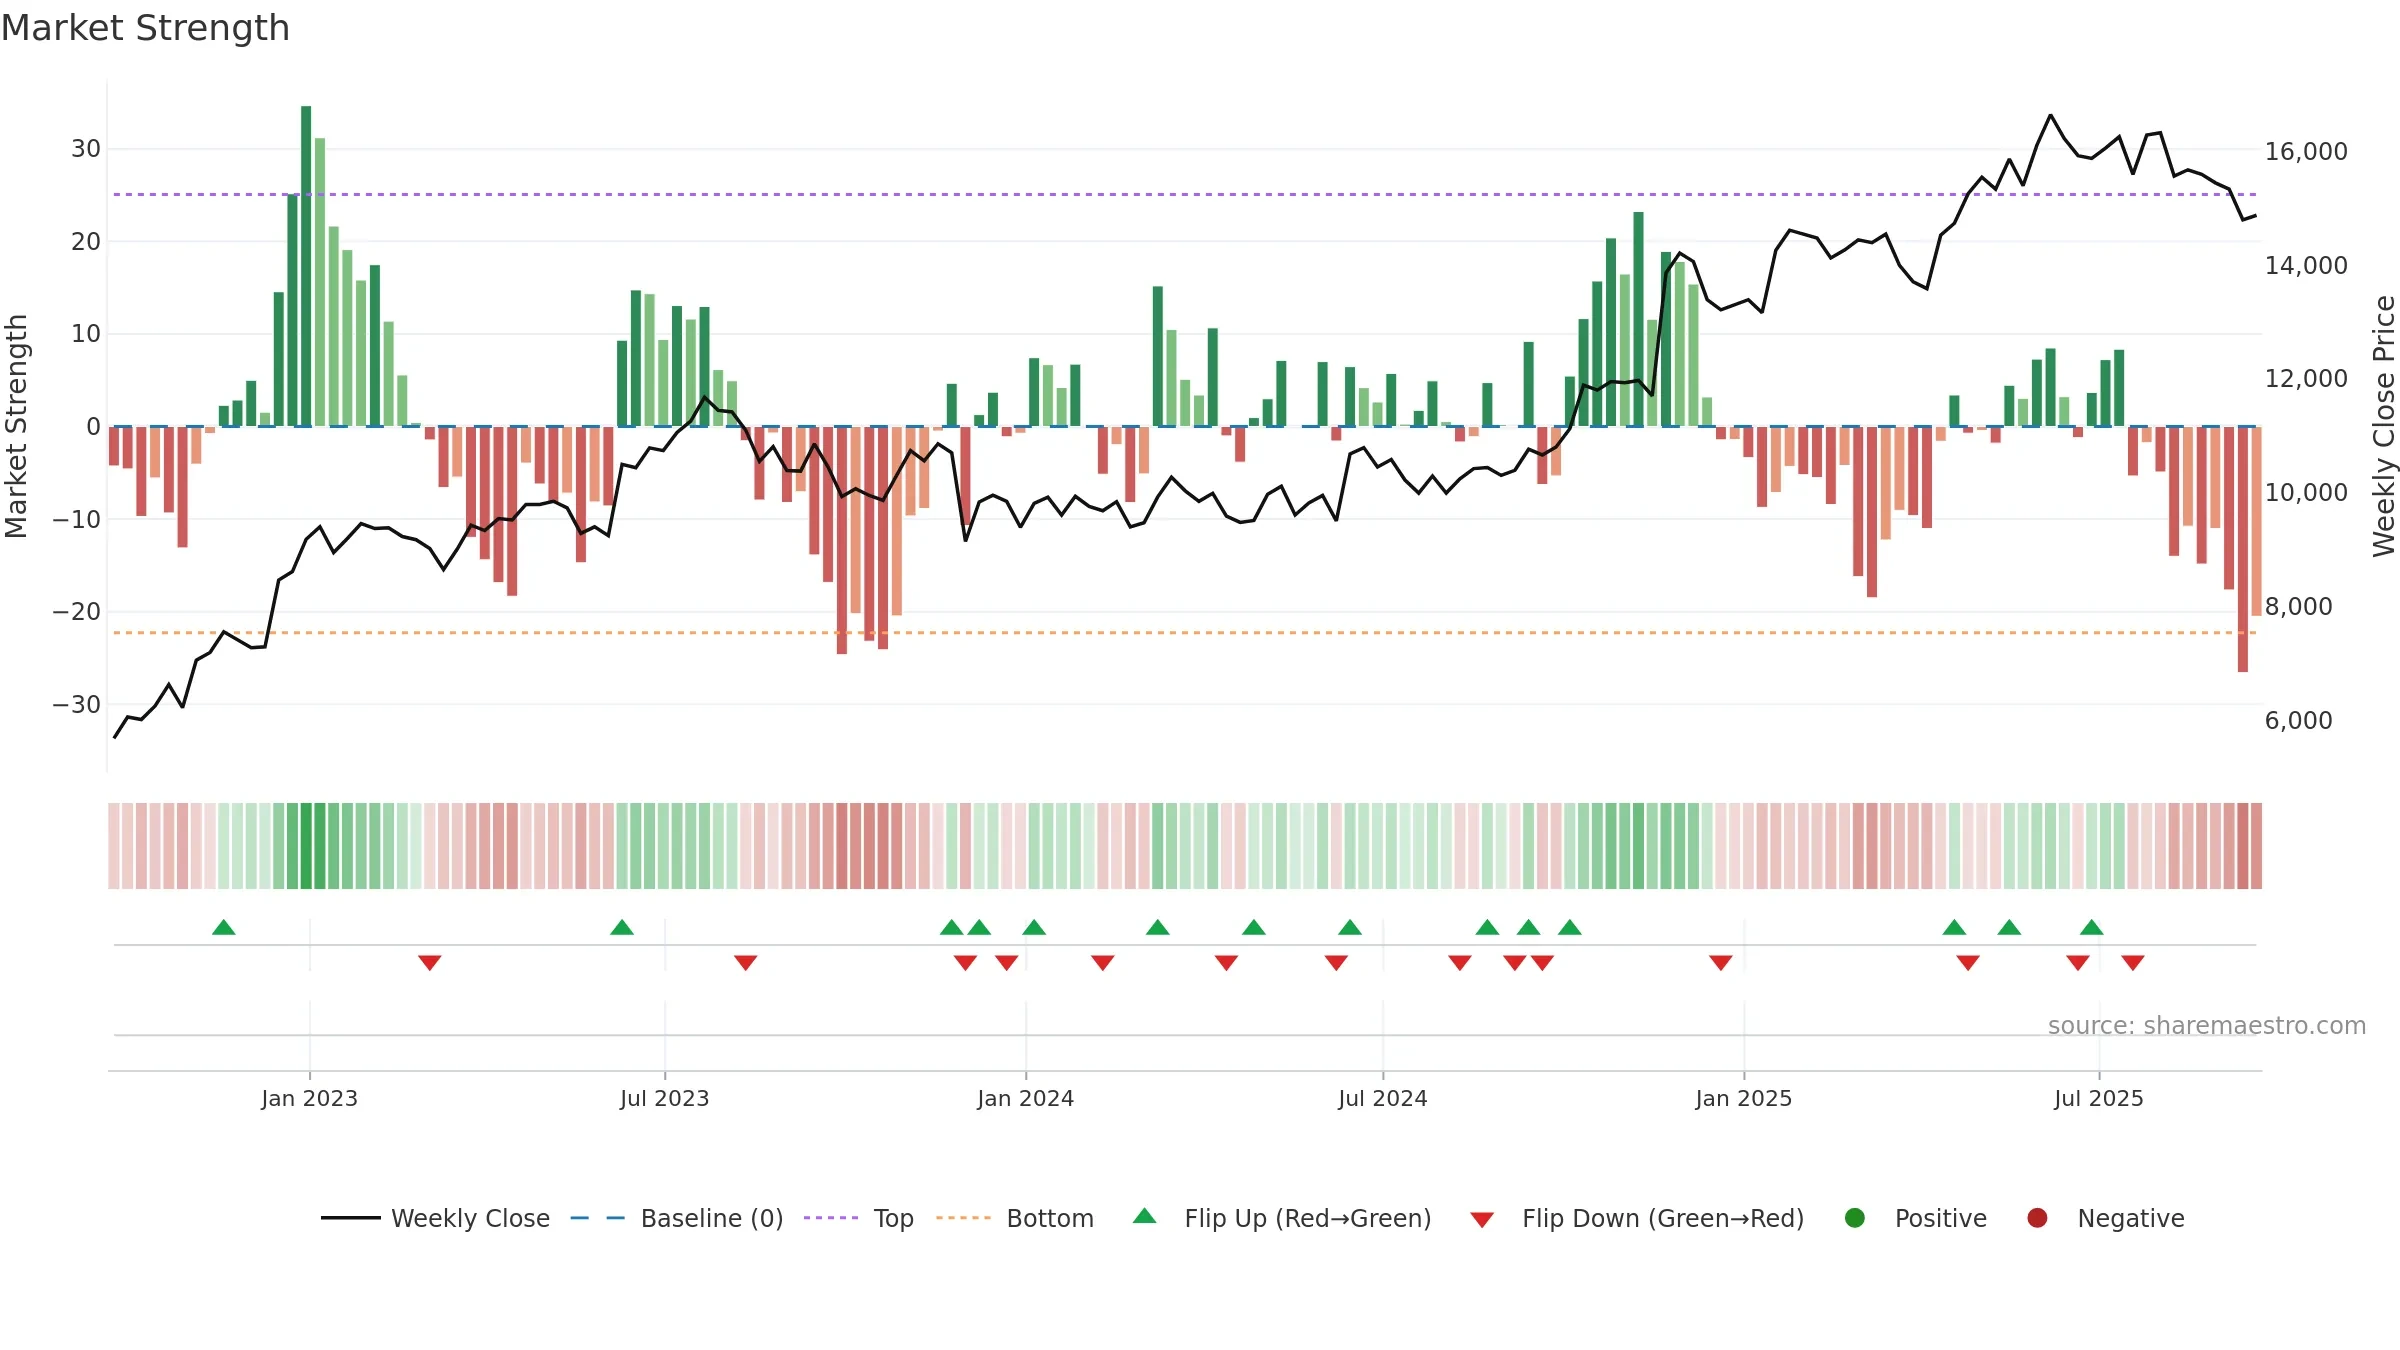Click the 20 tick on the left axis
The image size is (2400, 1350).
[x=86, y=241]
